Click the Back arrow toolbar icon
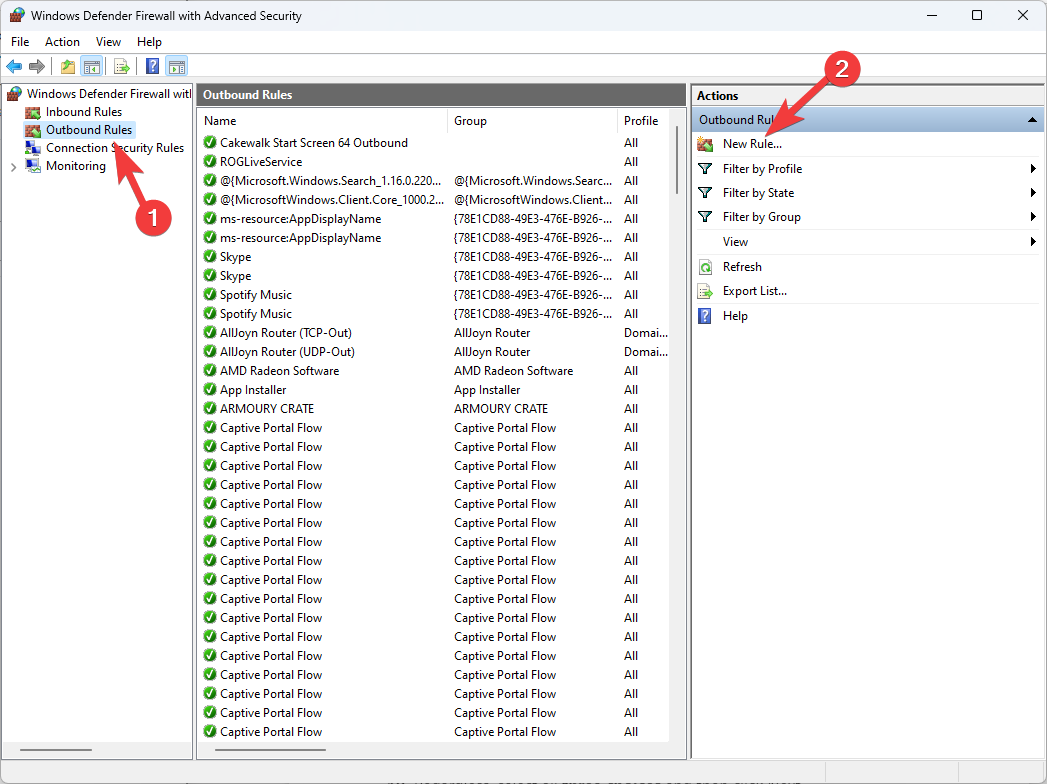 coord(14,67)
